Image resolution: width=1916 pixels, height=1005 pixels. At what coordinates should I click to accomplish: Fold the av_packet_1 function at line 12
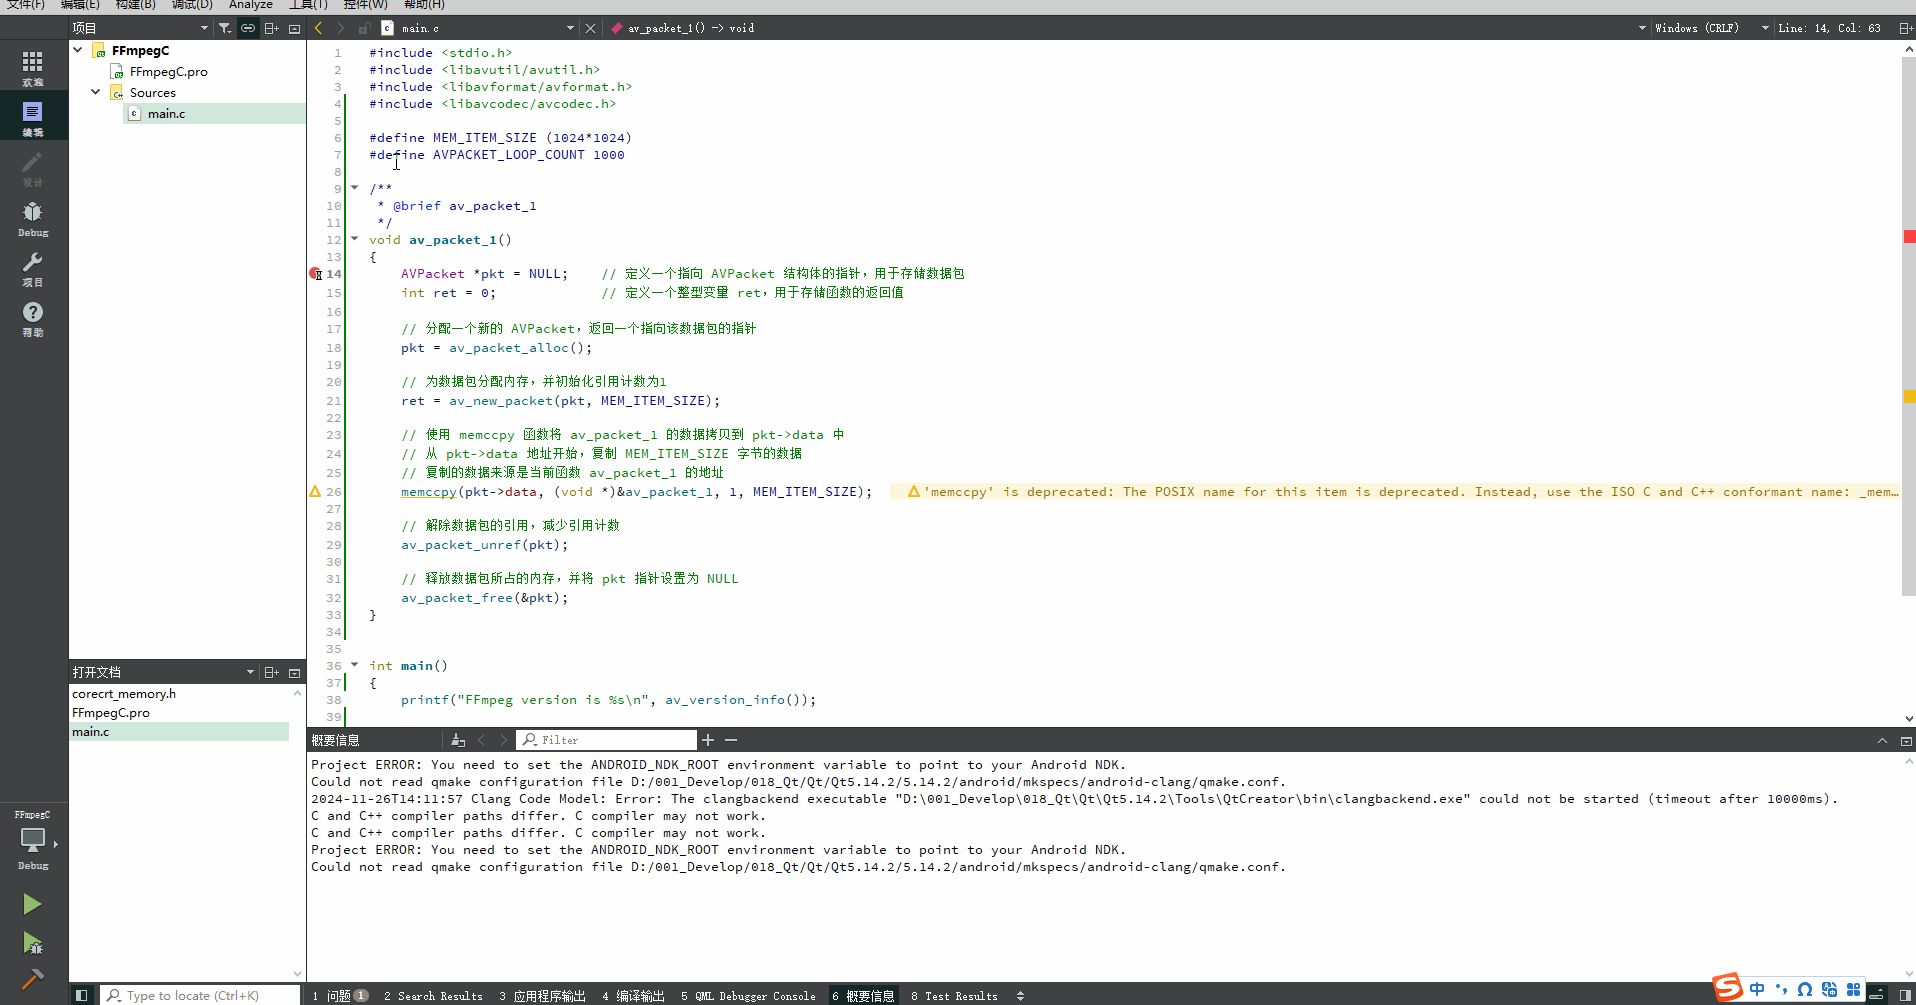[354, 239]
